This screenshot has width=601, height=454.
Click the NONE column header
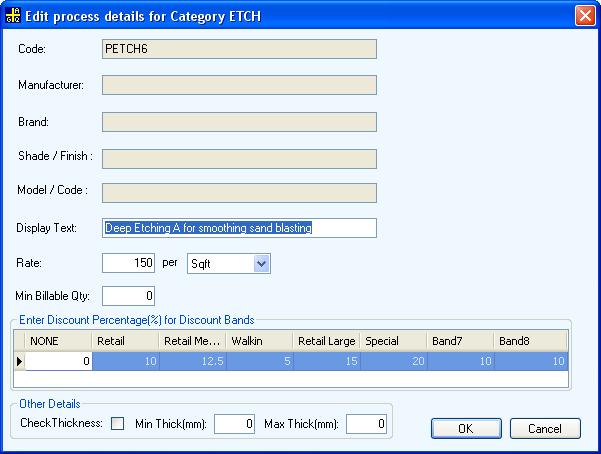(x=58, y=341)
